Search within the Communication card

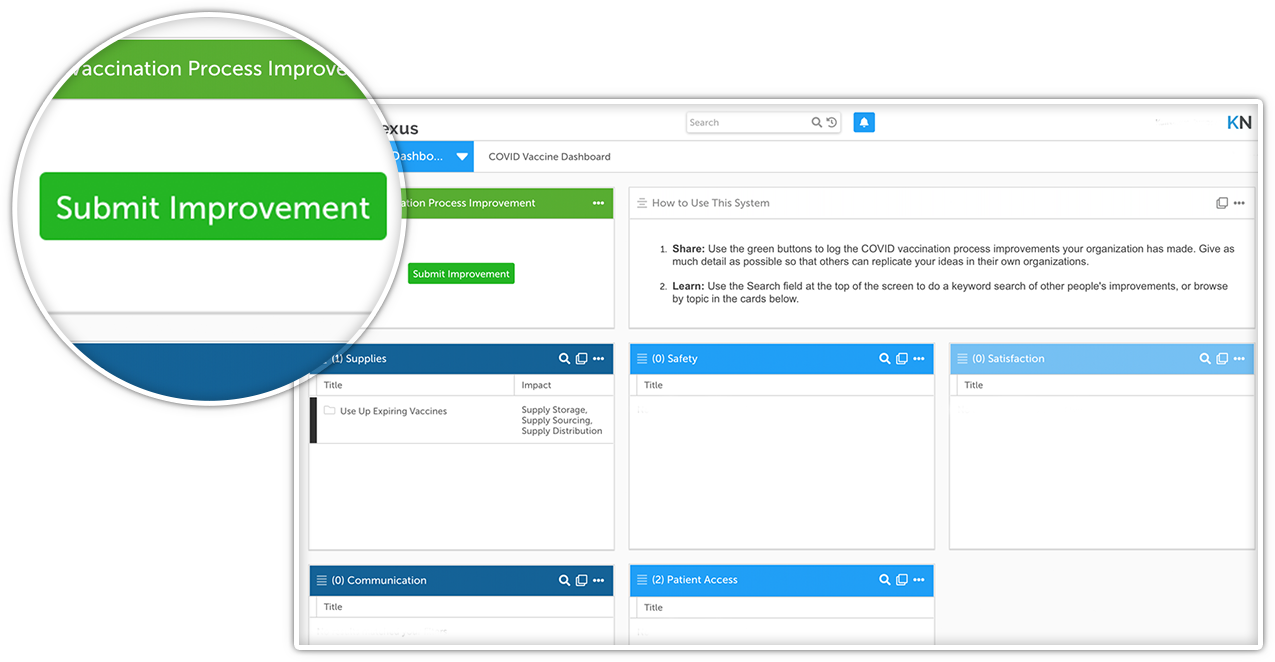(x=564, y=580)
